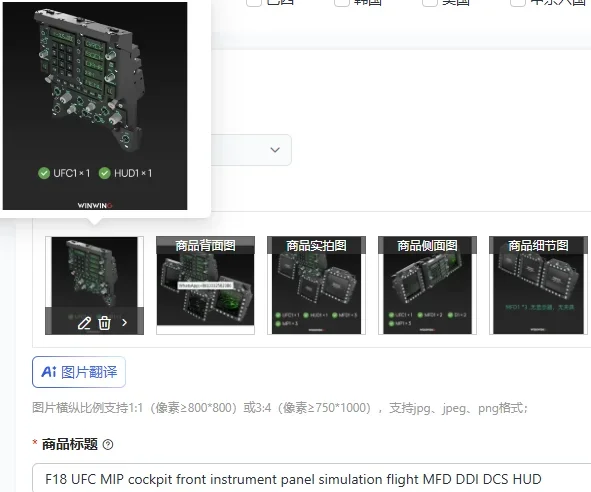
Task: Select the first UFC product thumbnail
Action: [94, 285]
